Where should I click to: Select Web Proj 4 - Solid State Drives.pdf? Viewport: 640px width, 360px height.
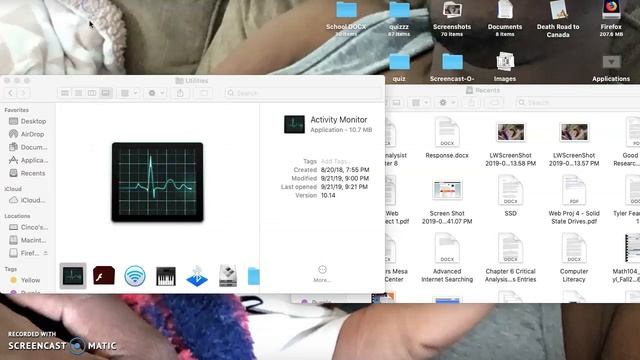point(574,200)
